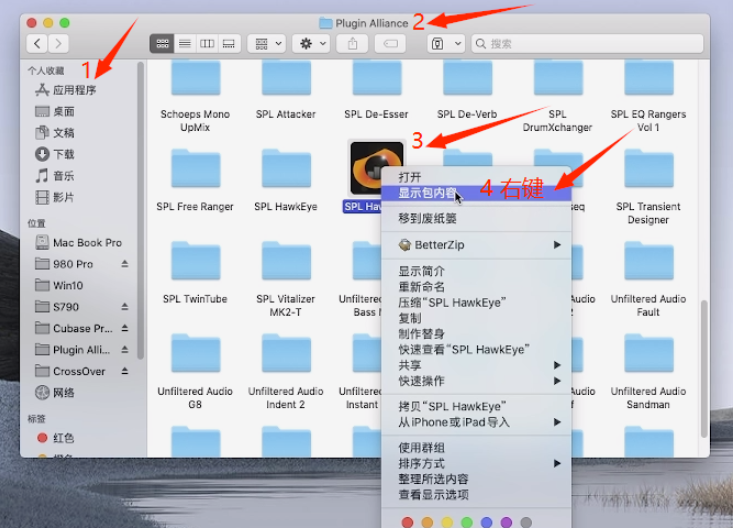Select the 980 Pro volume
The width and height of the screenshot is (733, 528).
(x=64, y=264)
